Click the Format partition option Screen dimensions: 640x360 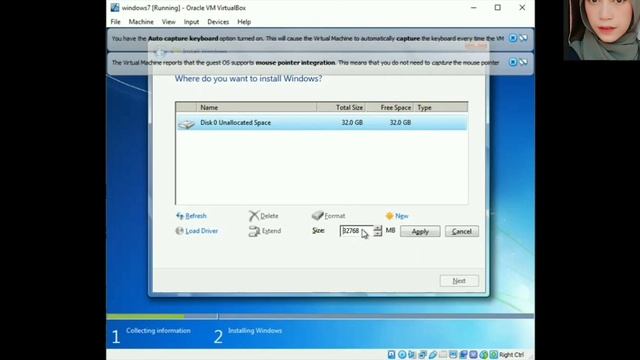point(329,216)
